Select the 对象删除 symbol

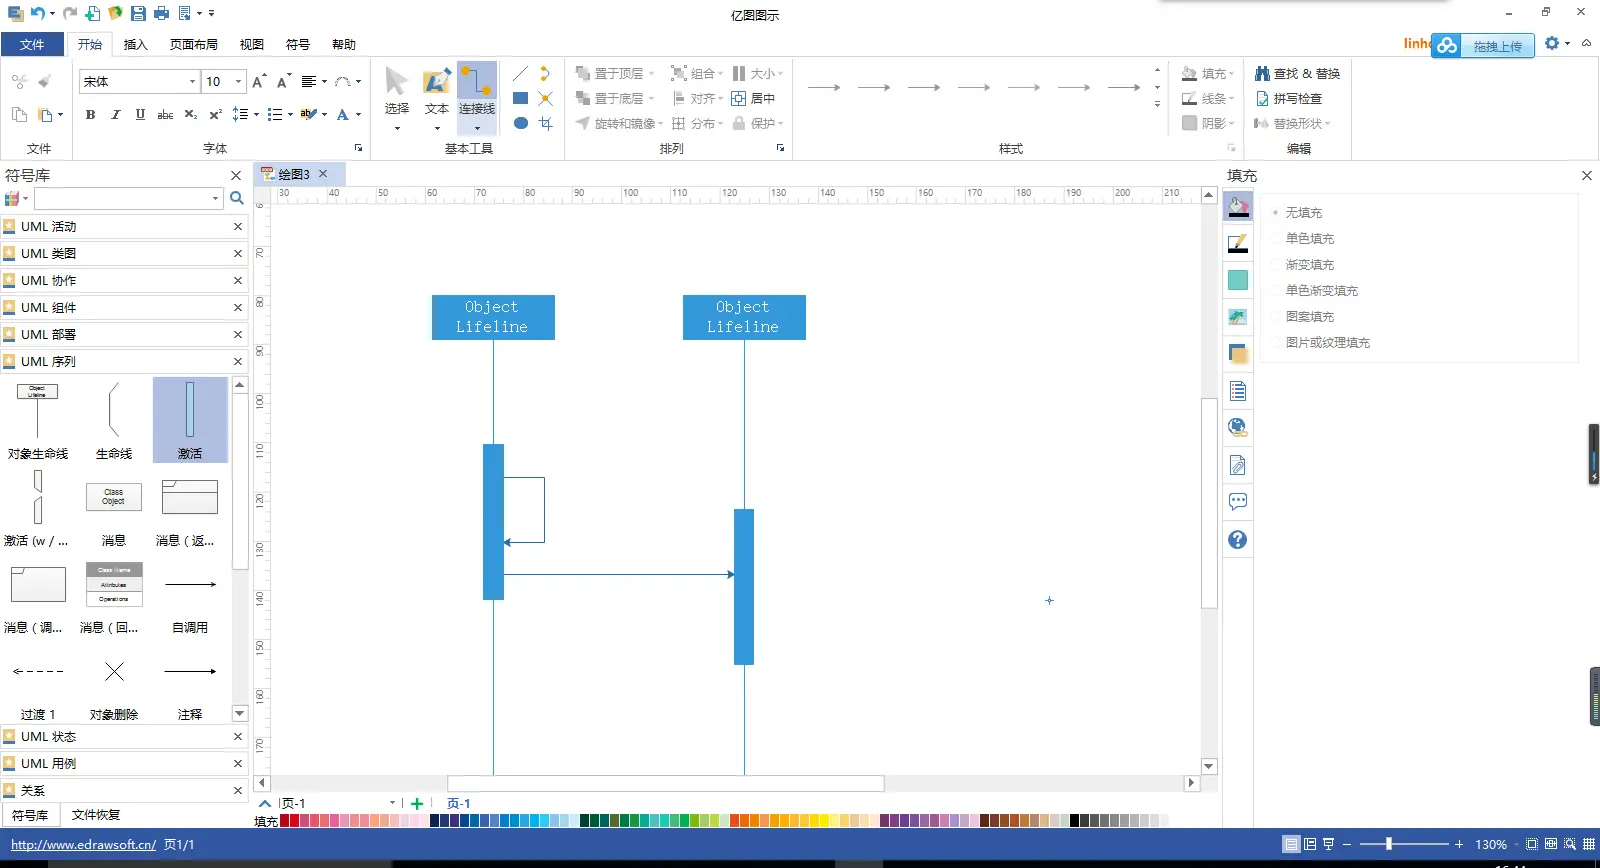click(x=114, y=685)
